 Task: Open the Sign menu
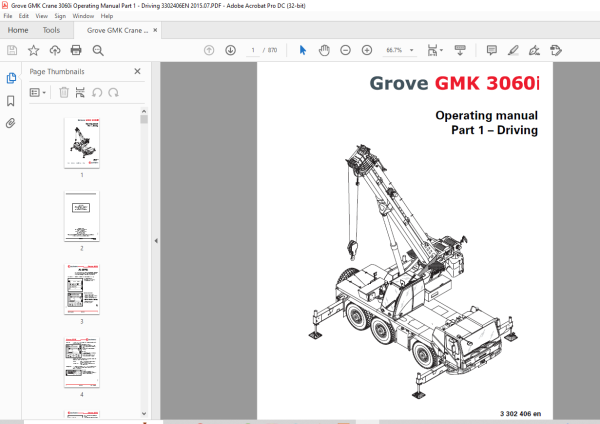[60, 16]
